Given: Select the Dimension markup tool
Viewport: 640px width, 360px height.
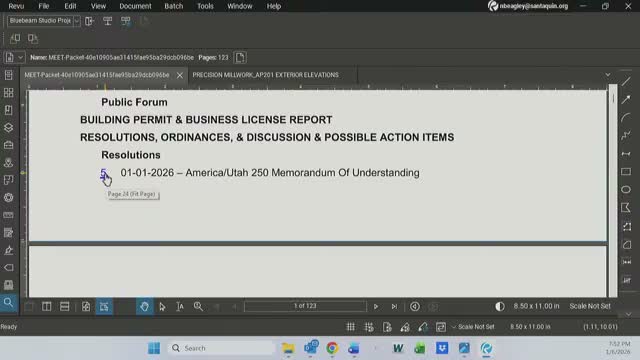Looking at the screenshot, I should tap(626, 154).
